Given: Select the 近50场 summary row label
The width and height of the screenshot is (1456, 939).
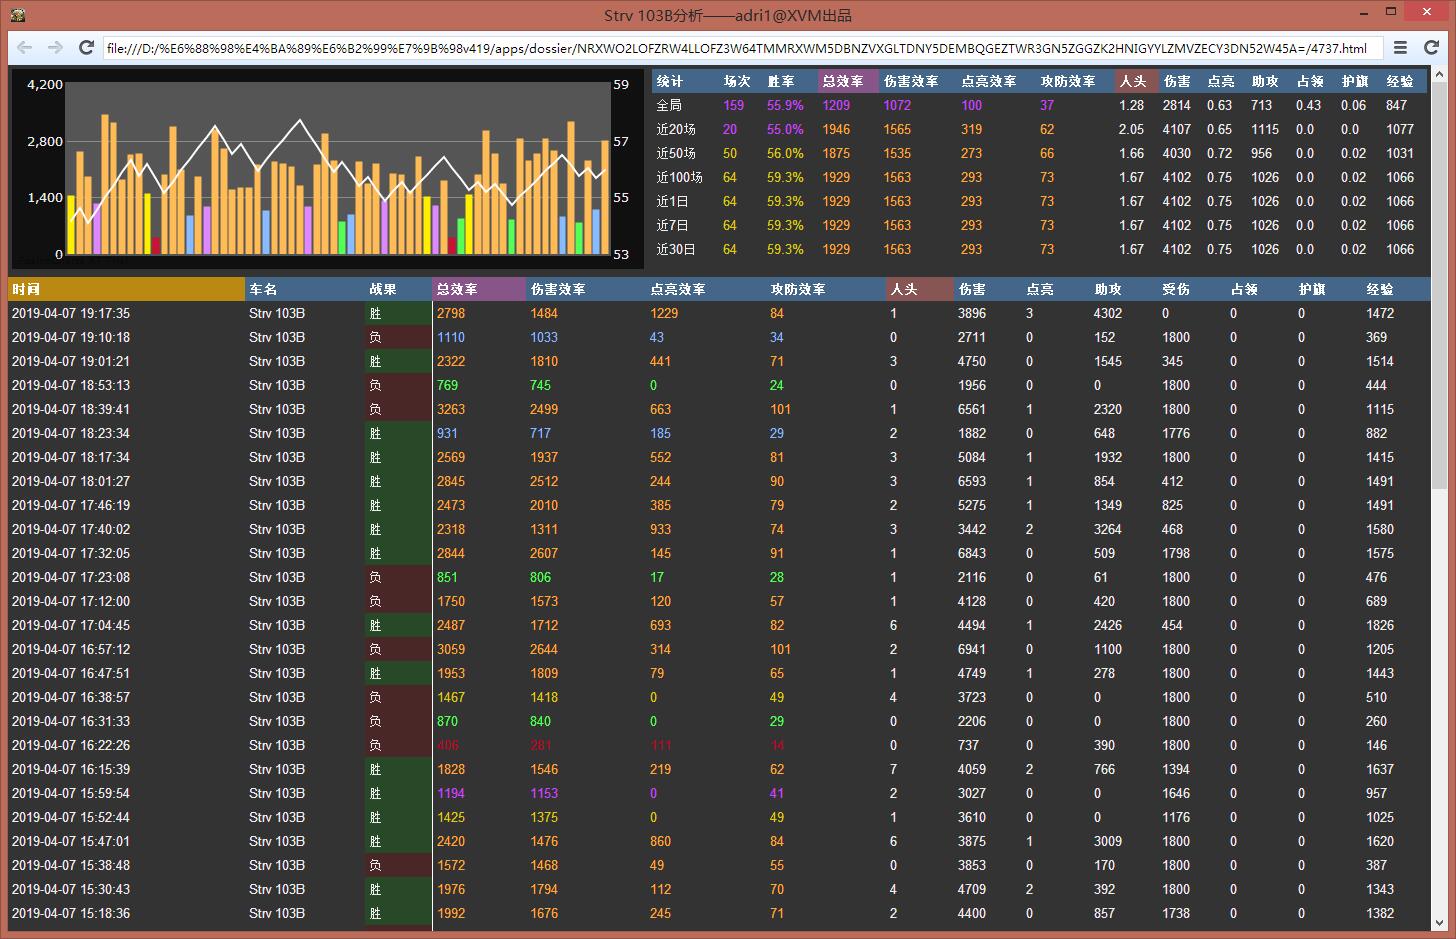Looking at the screenshot, I should pyautogui.click(x=676, y=153).
